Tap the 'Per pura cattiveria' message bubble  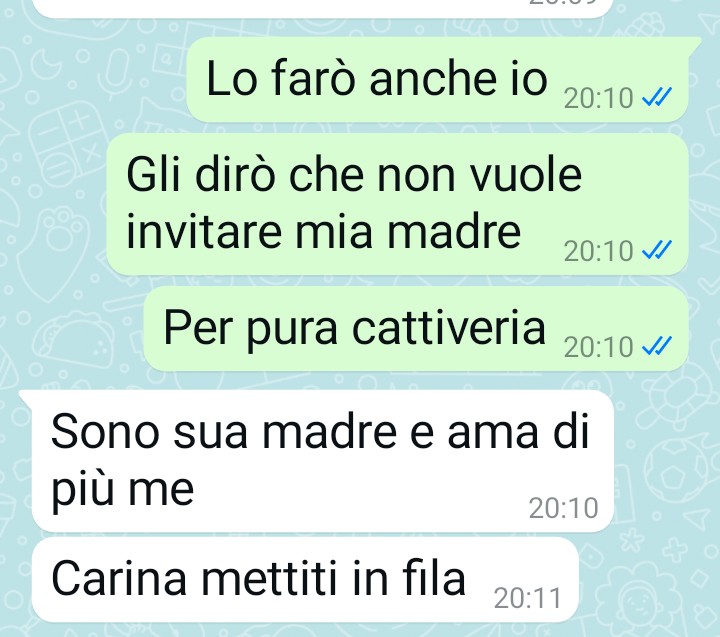click(416, 328)
